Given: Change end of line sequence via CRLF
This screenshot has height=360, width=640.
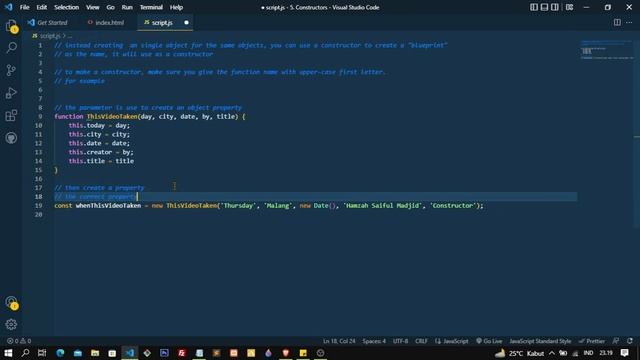Looking at the screenshot, I should click(x=421, y=341).
